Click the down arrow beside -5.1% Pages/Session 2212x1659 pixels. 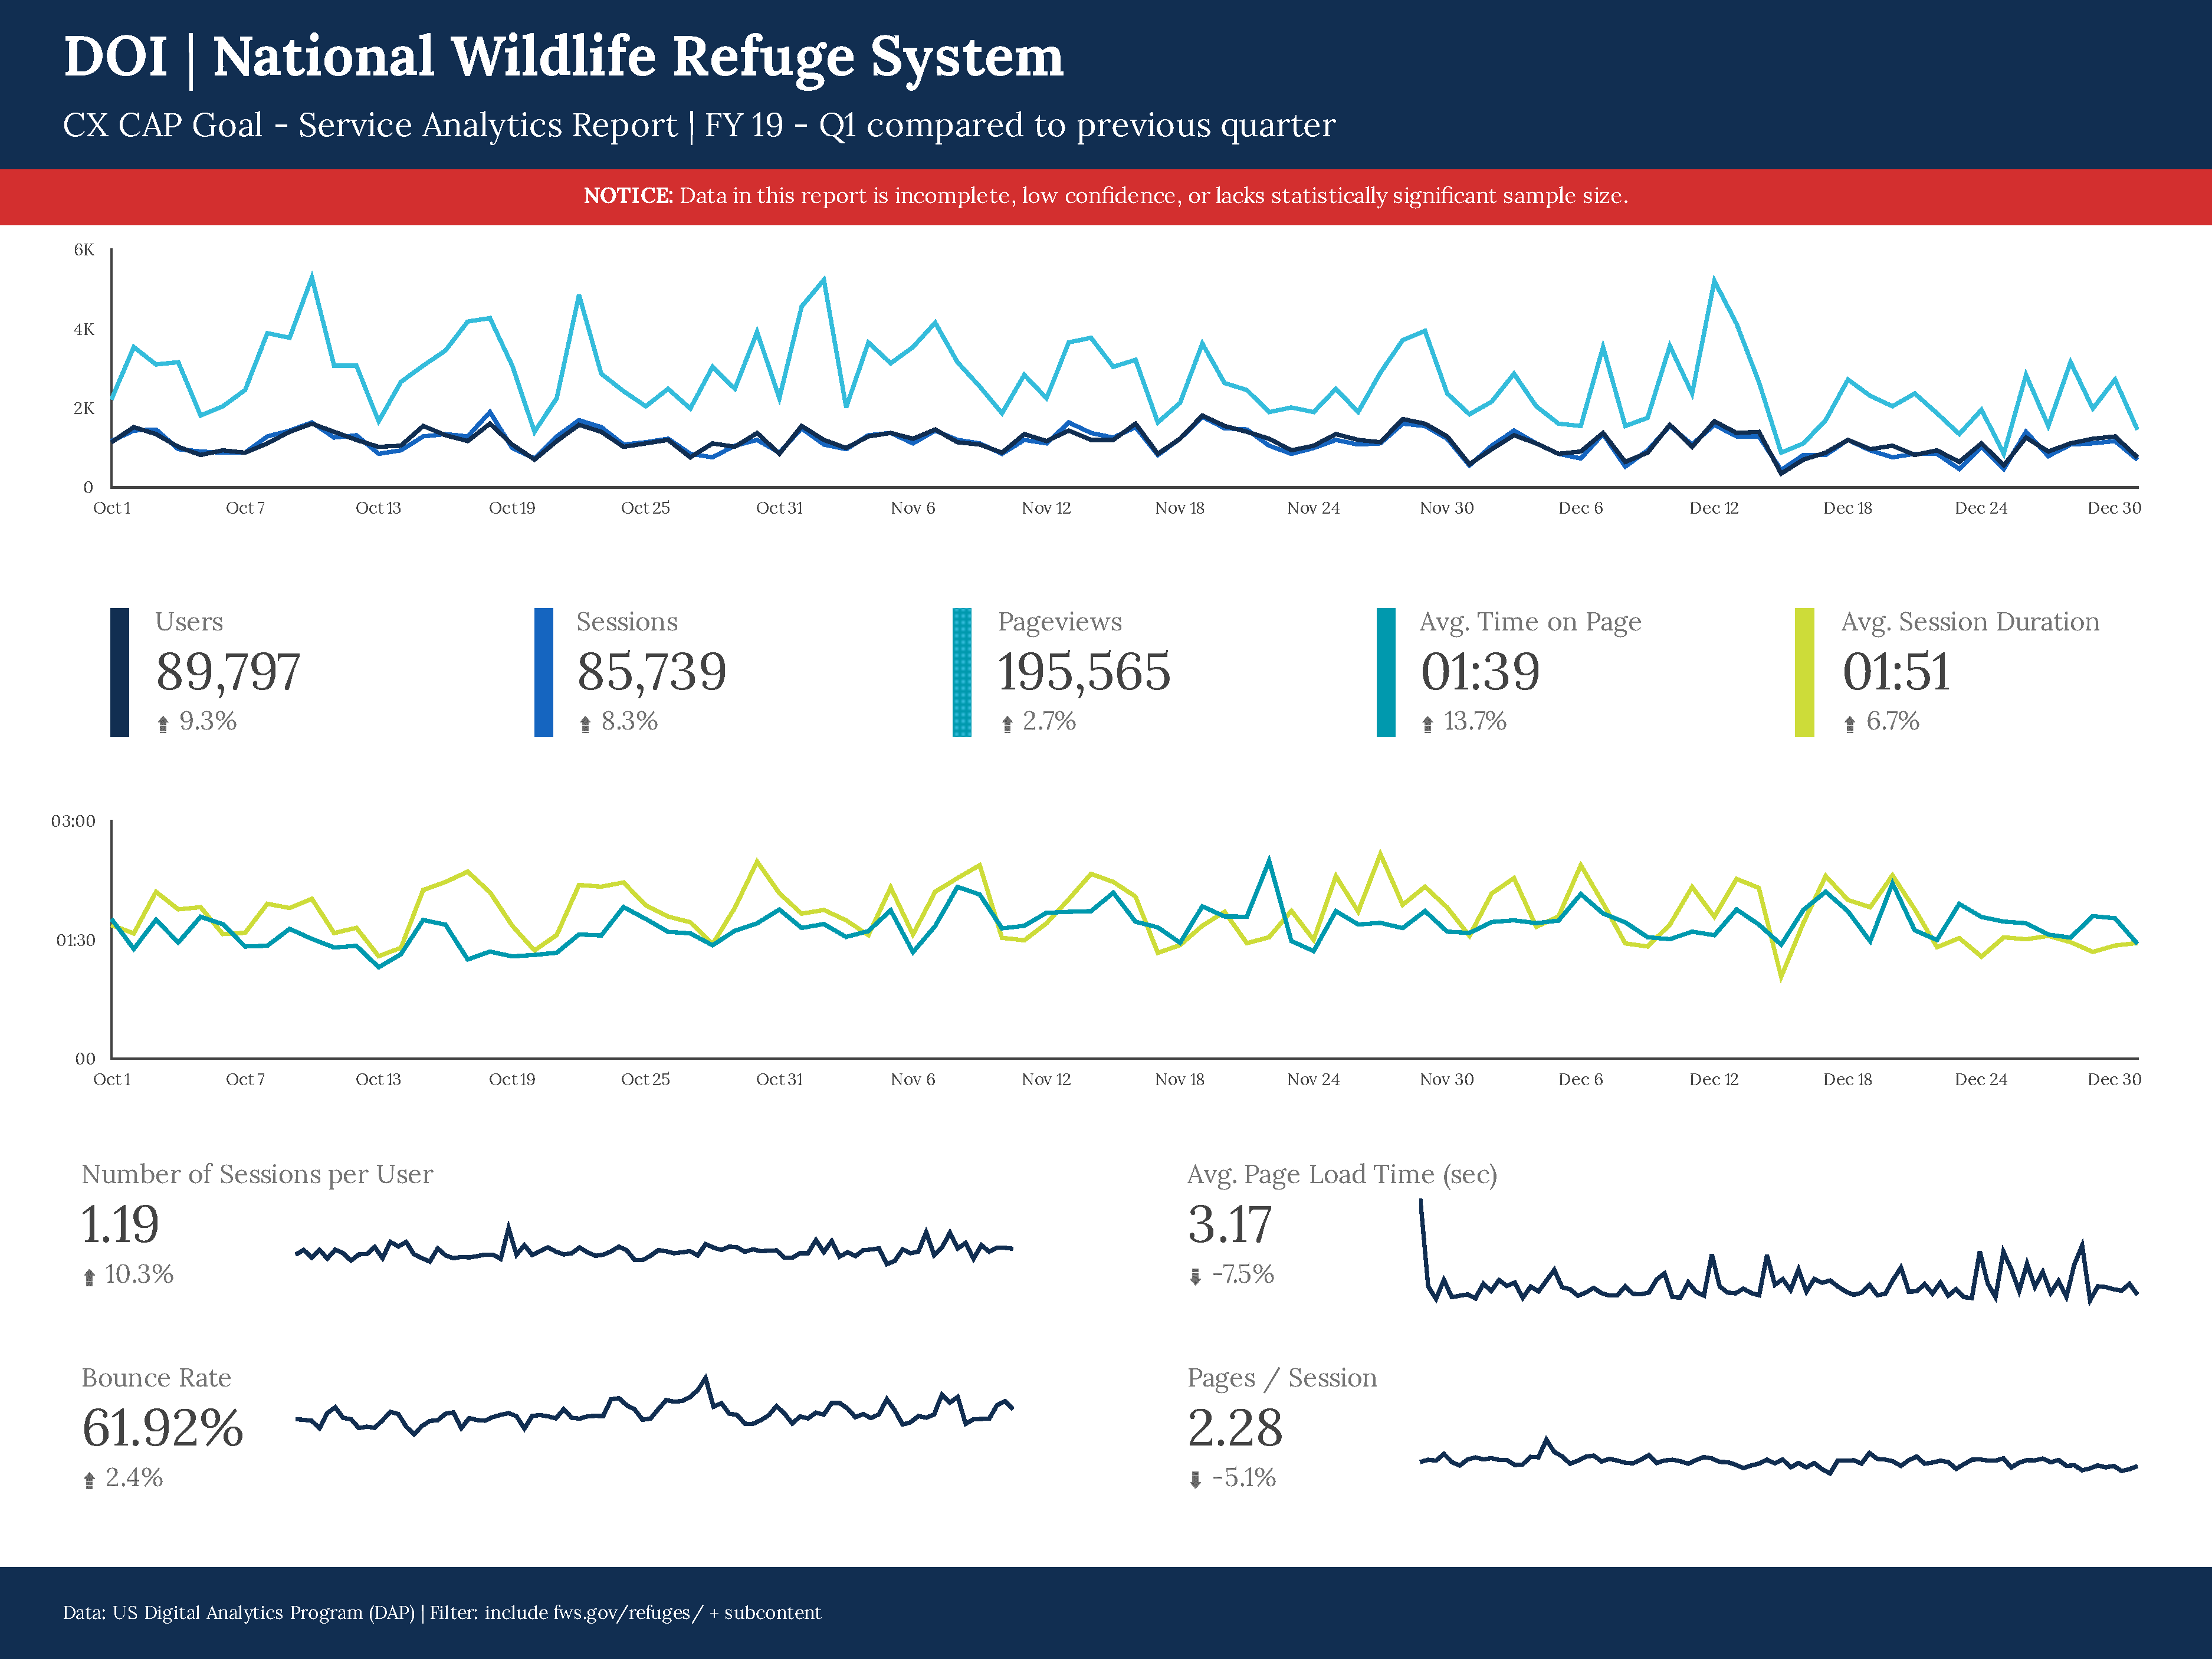(x=1195, y=1480)
